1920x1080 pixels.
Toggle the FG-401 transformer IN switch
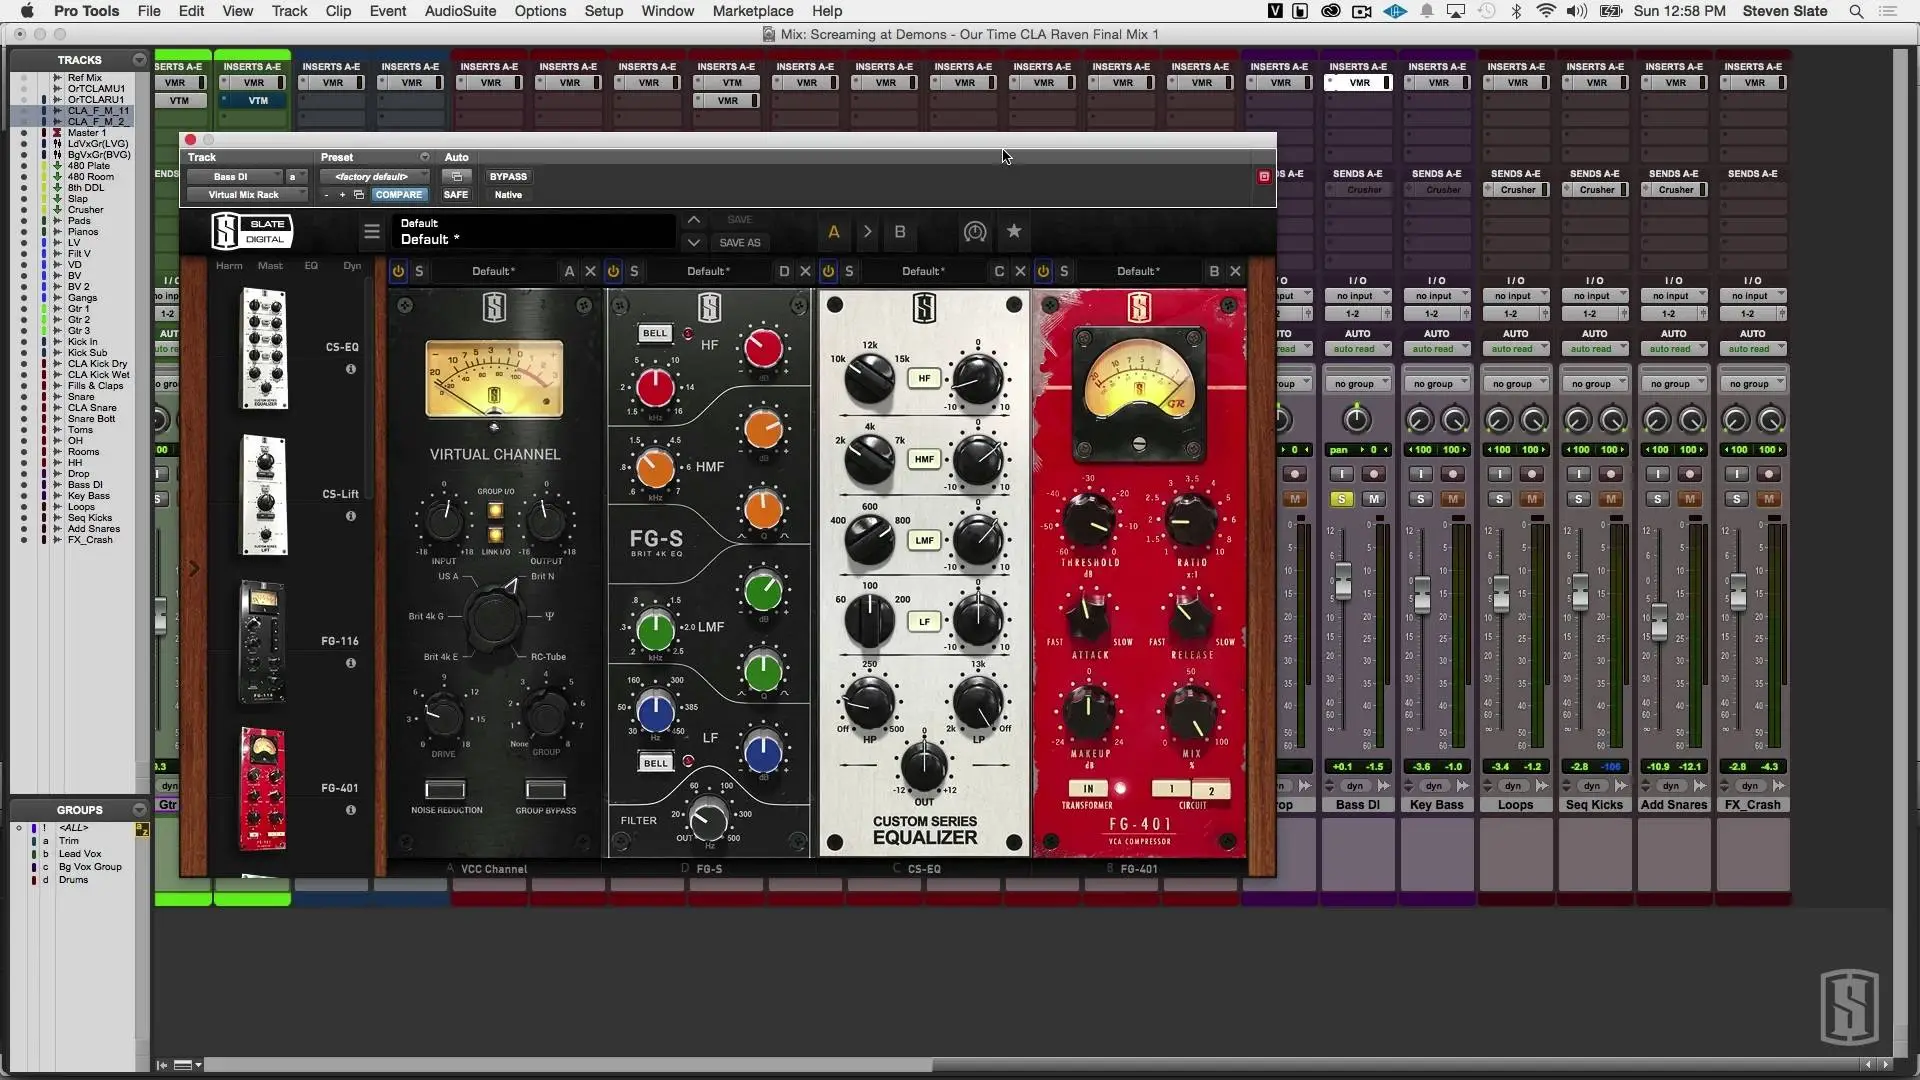(x=1088, y=788)
